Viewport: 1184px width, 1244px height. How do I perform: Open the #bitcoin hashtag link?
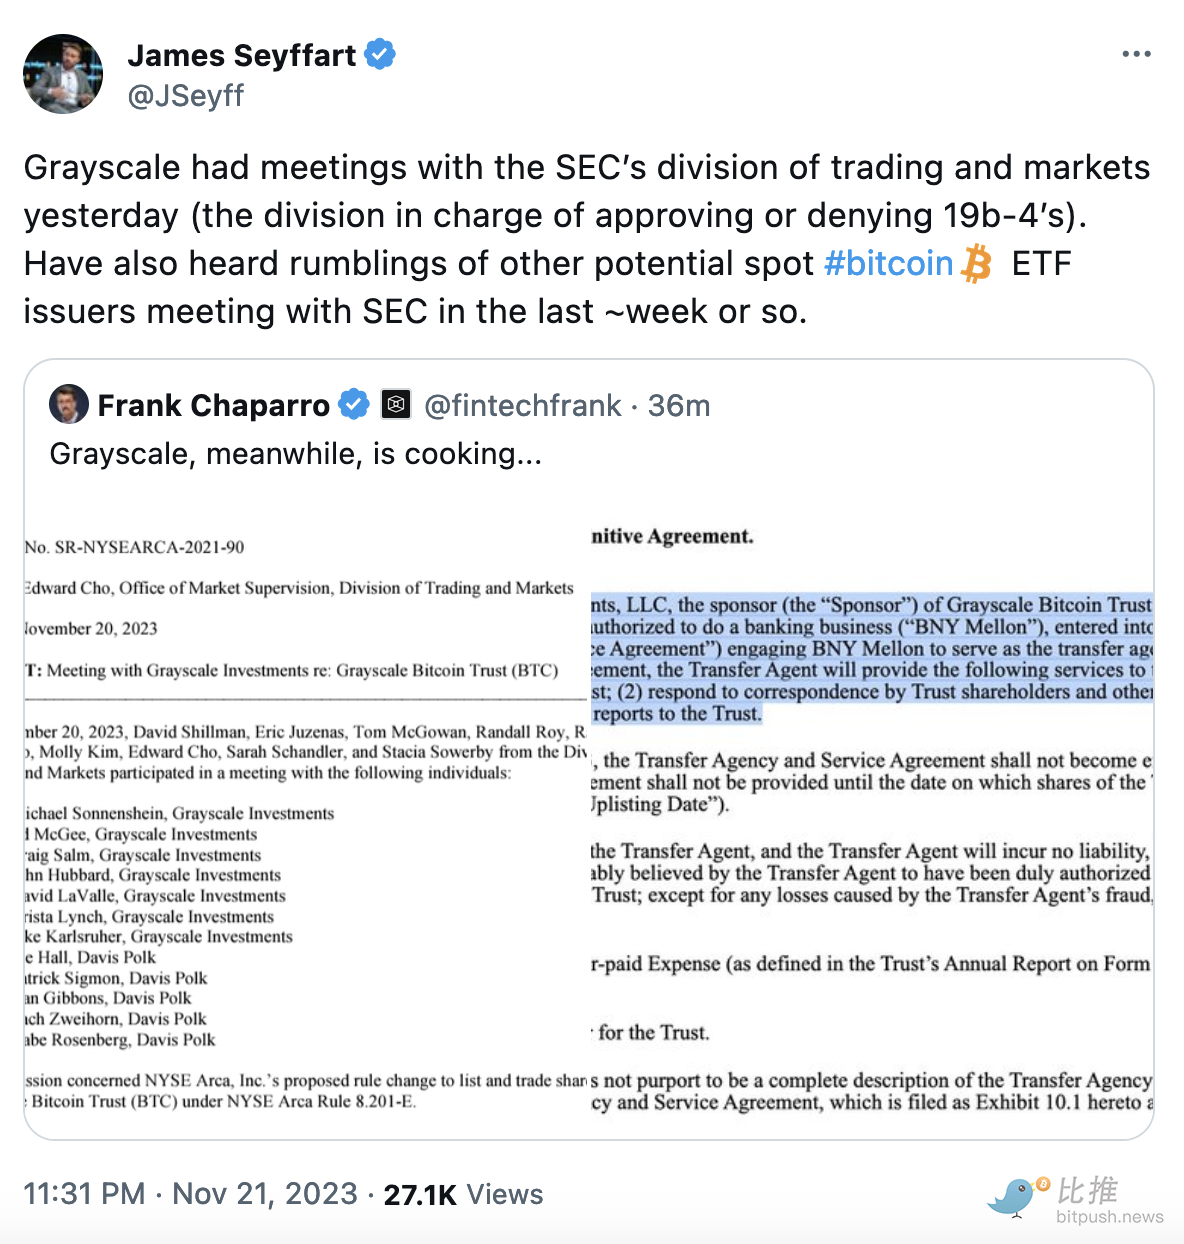click(x=888, y=264)
